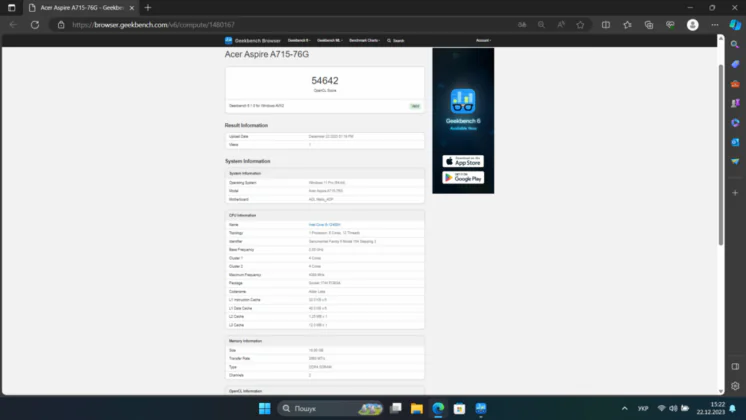The height and width of the screenshot is (420, 746).
Task: Open a new tab with plus button
Action: coord(148,8)
